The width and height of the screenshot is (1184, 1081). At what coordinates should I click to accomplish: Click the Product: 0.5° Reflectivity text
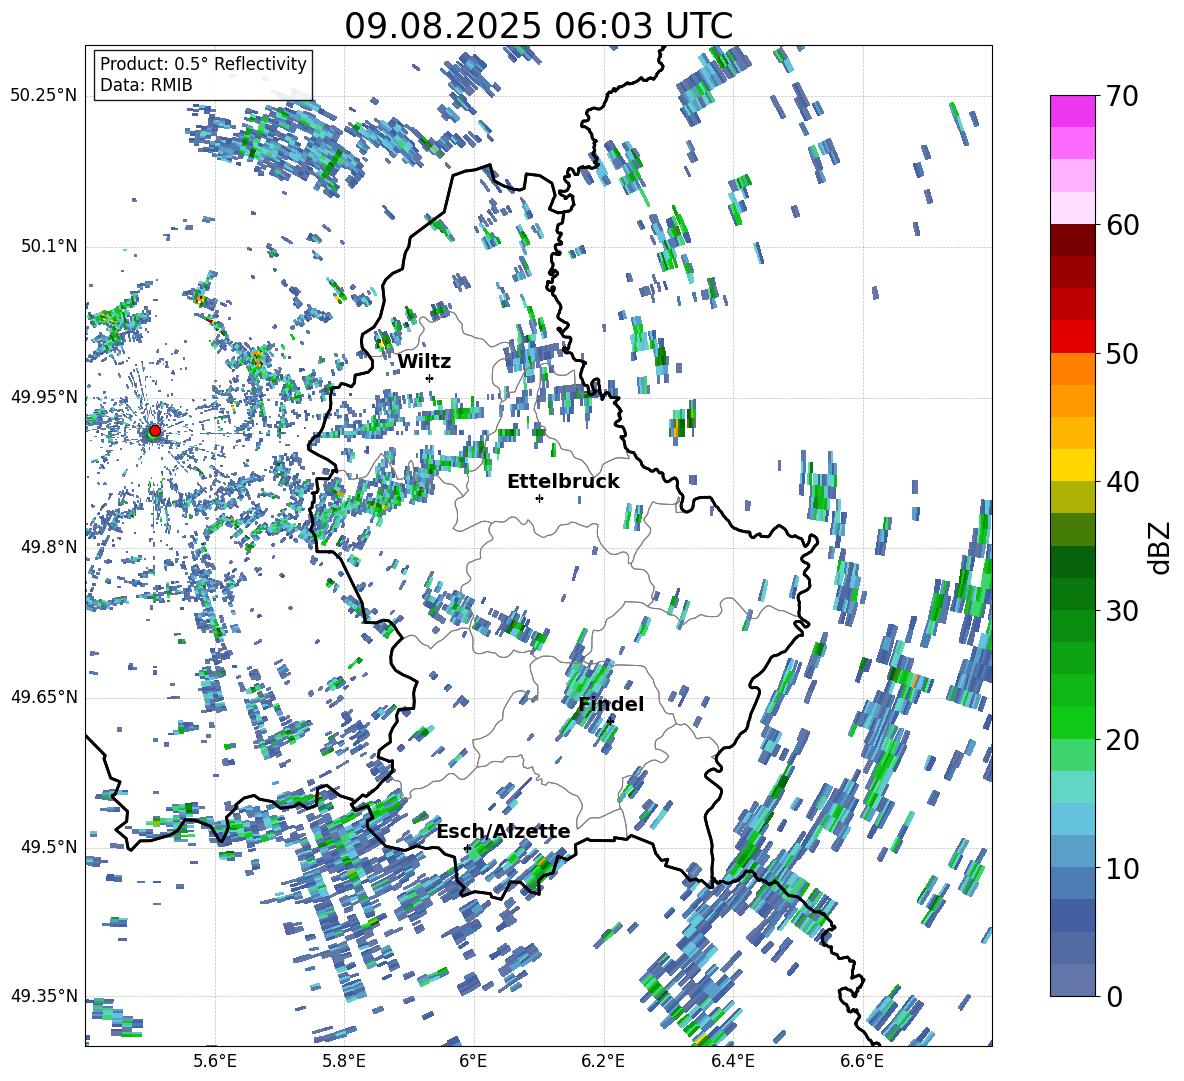[x=203, y=64]
